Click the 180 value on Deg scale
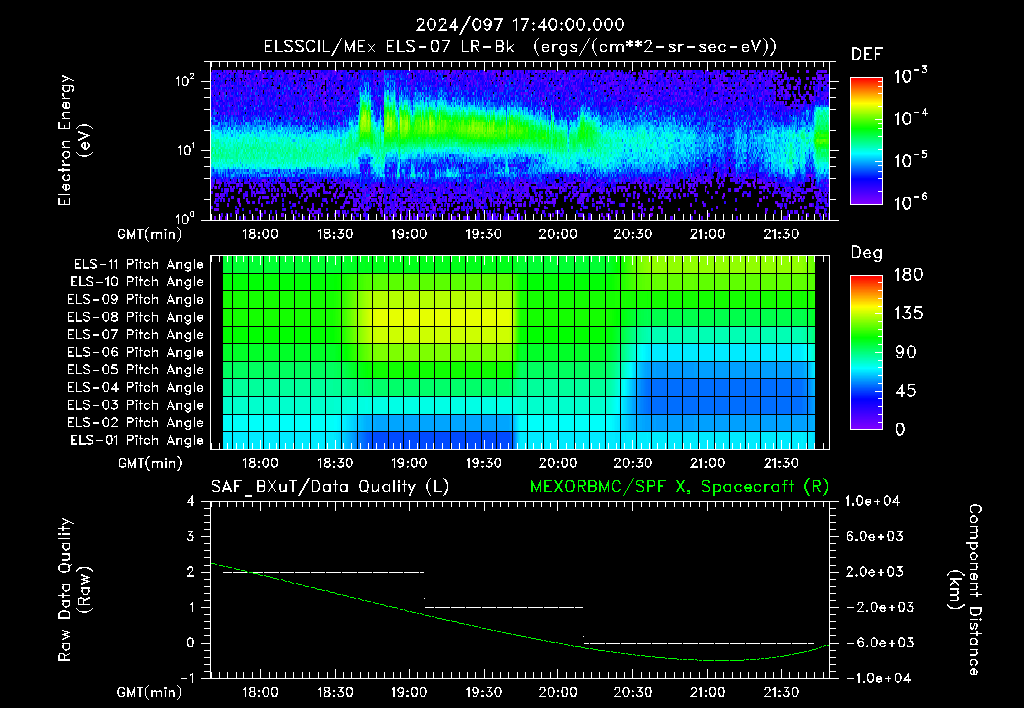Screen dimensions: 1024x708 point(908,275)
